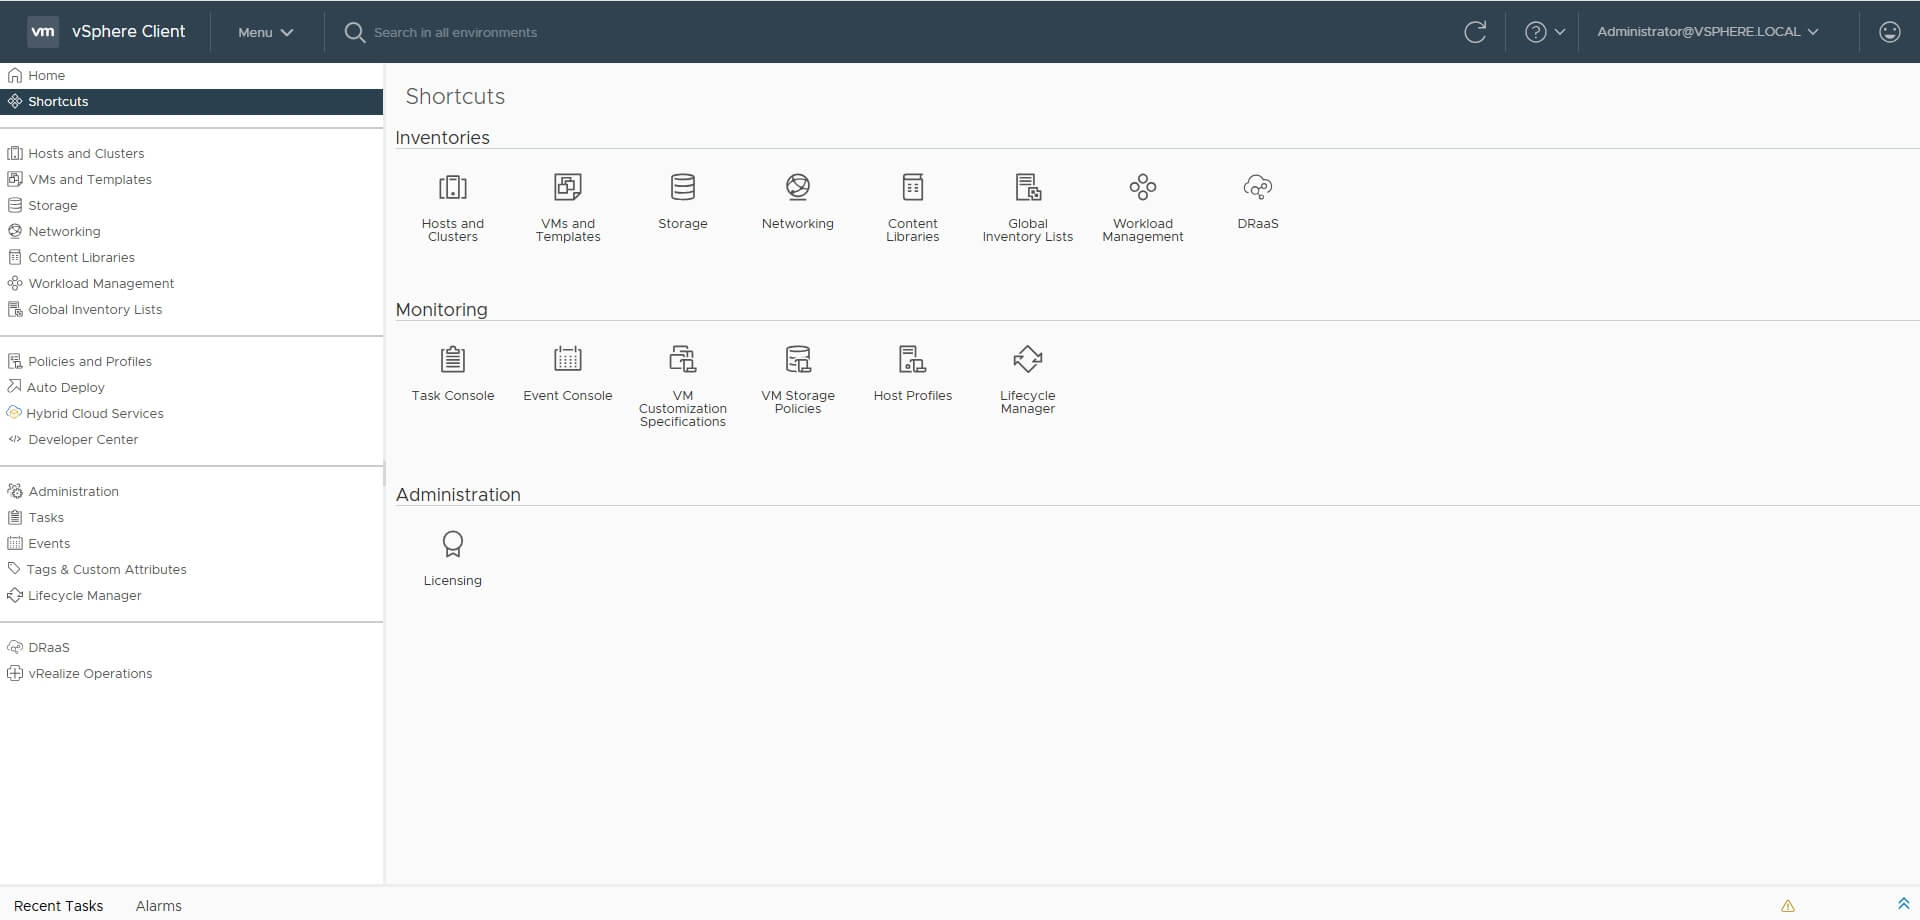1920x920 pixels.
Task: Switch to the Alarms tab
Action: click(x=157, y=905)
